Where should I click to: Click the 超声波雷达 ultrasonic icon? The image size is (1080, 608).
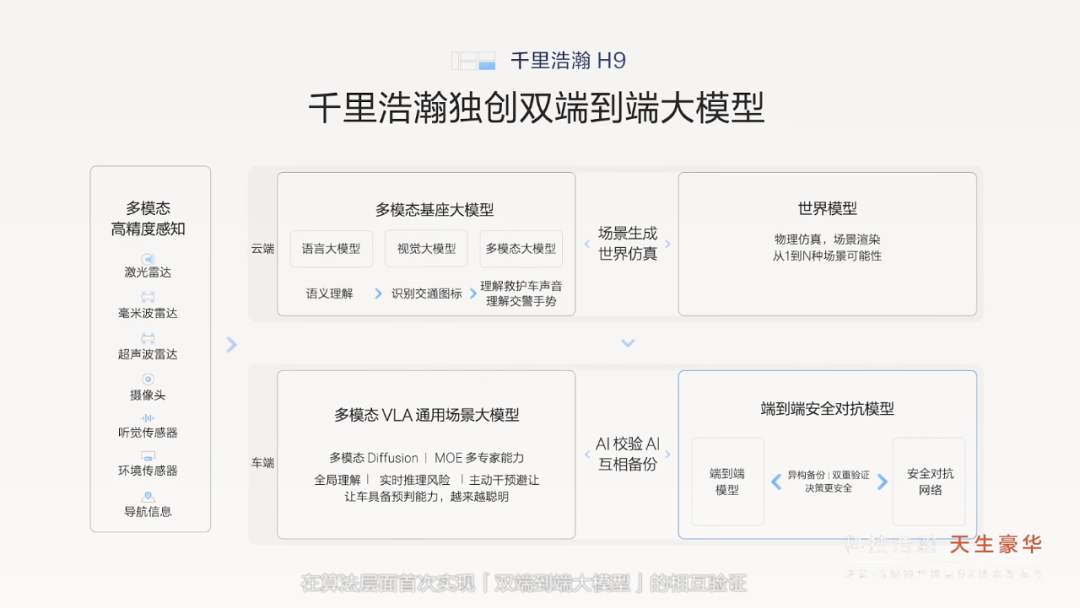point(147,338)
